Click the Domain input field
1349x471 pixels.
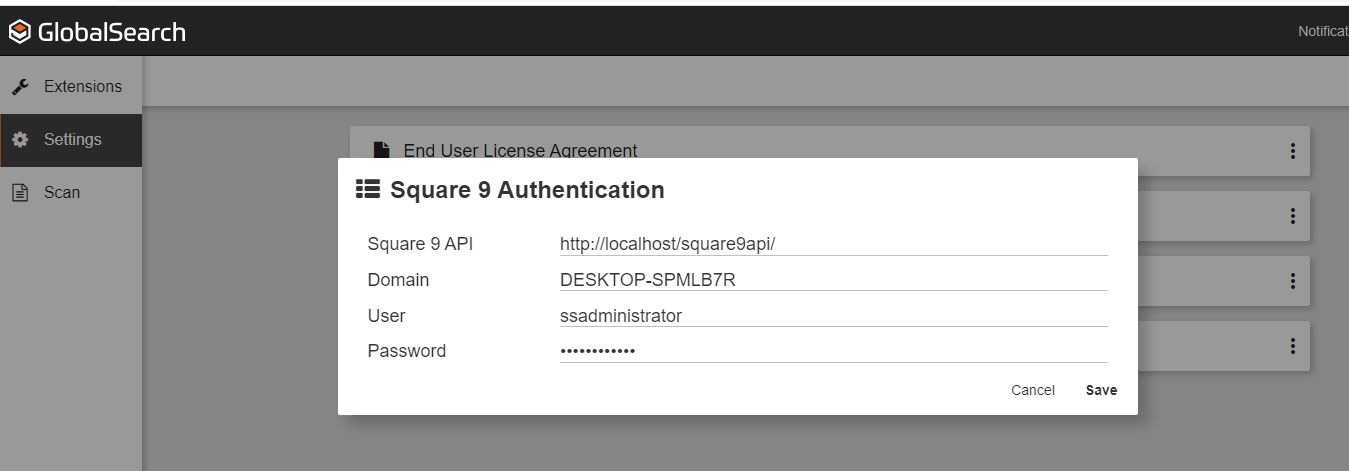point(832,280)
